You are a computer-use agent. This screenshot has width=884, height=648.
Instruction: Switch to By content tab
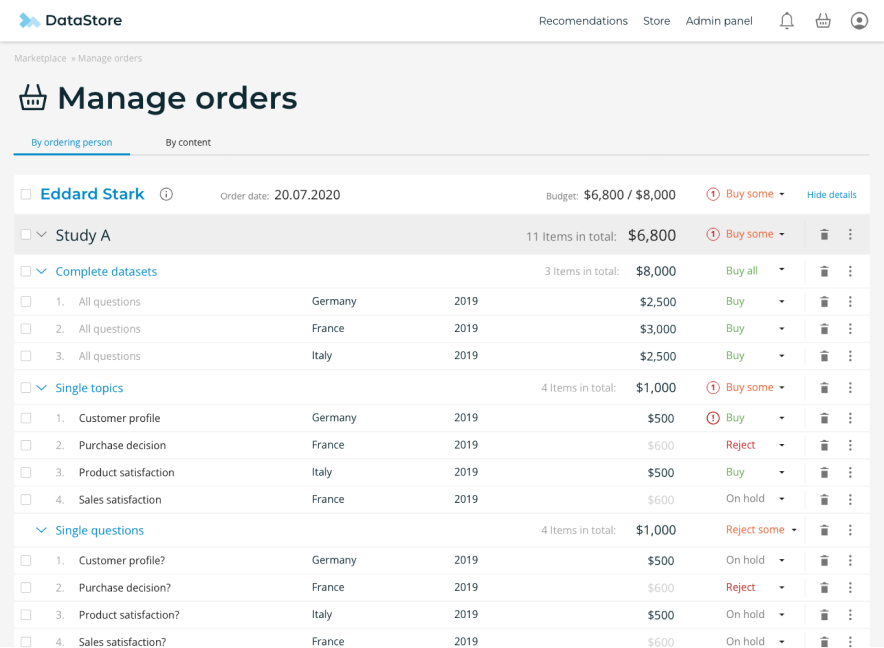click(x=188, y=143)
